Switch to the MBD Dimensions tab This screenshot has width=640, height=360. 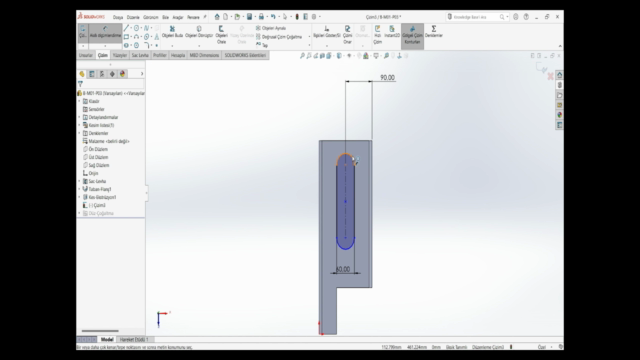[x=204, y=55]
